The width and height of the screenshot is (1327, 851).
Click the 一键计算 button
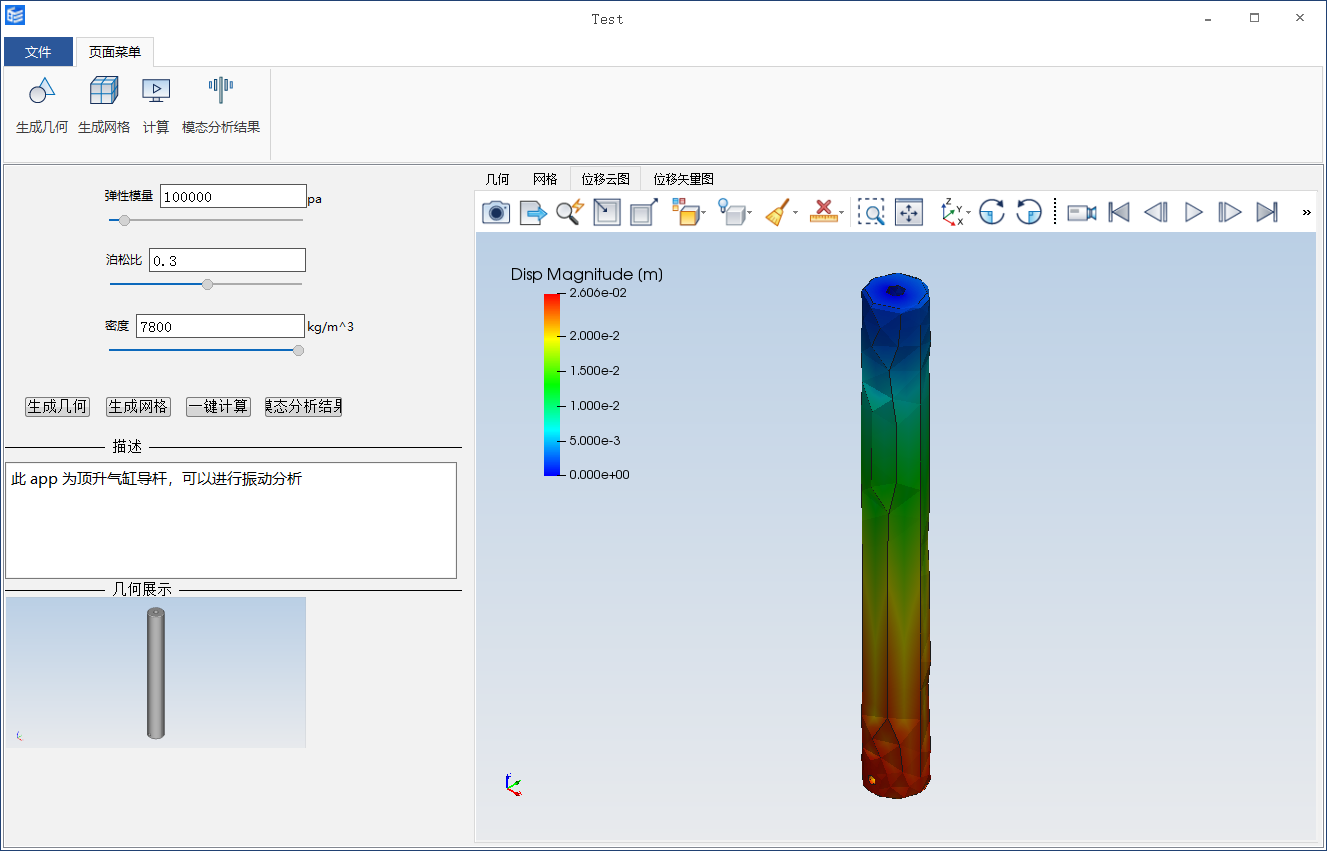click(218, 407)
